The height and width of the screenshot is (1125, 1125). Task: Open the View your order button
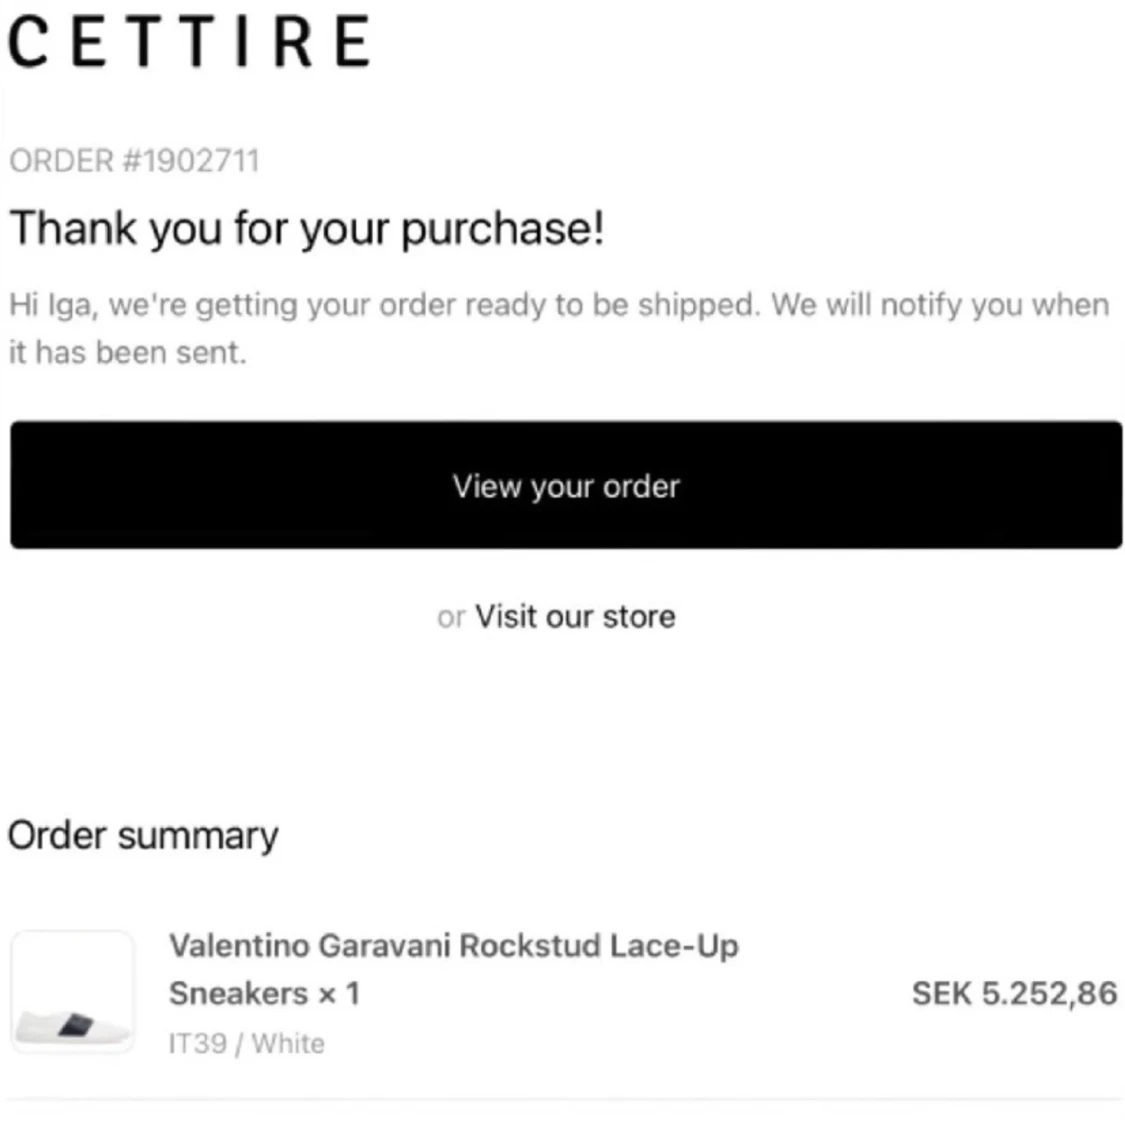point(566,485)
